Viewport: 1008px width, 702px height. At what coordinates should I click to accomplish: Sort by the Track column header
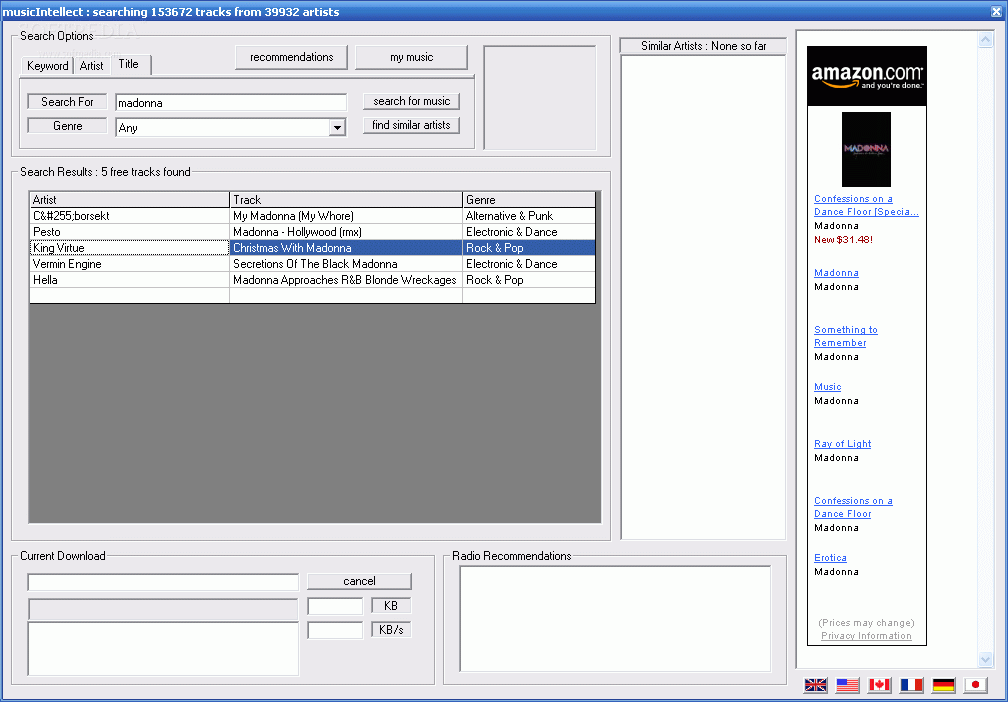click(346, 200)
